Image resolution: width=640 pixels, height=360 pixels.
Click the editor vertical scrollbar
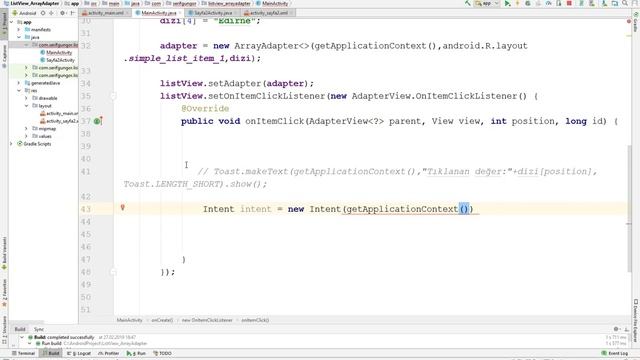629,208
